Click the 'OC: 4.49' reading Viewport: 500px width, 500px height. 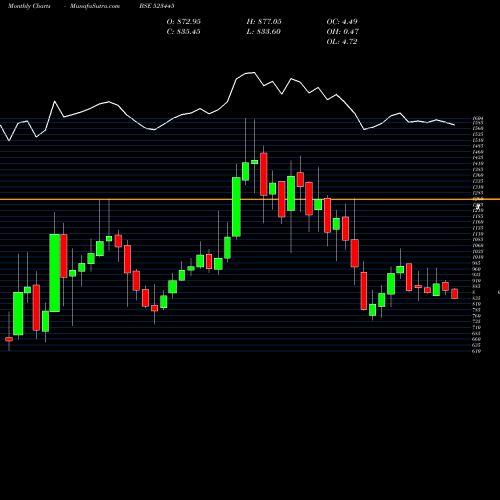click(342, 22)
